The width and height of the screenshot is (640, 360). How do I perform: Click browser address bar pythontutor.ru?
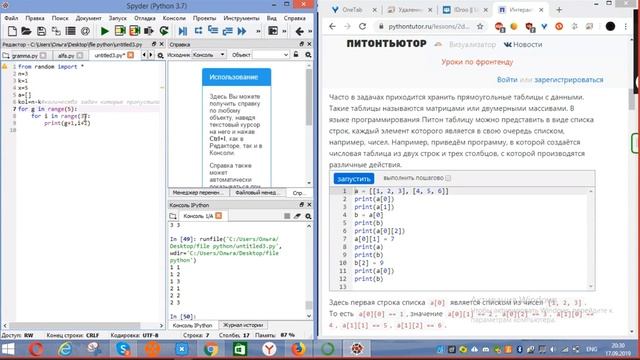(x=429, y=26)
